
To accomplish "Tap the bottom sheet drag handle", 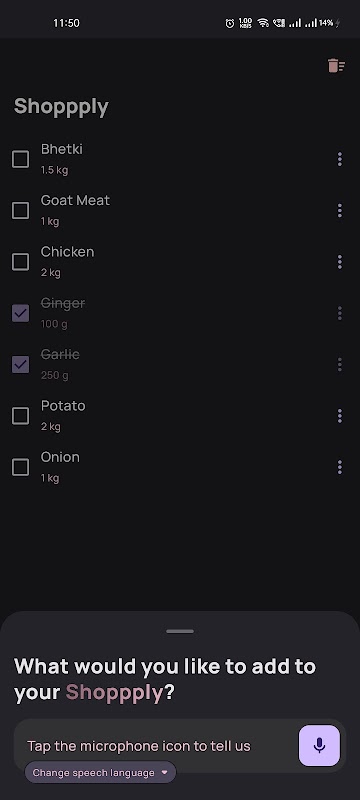I will (x=180, y=631).
